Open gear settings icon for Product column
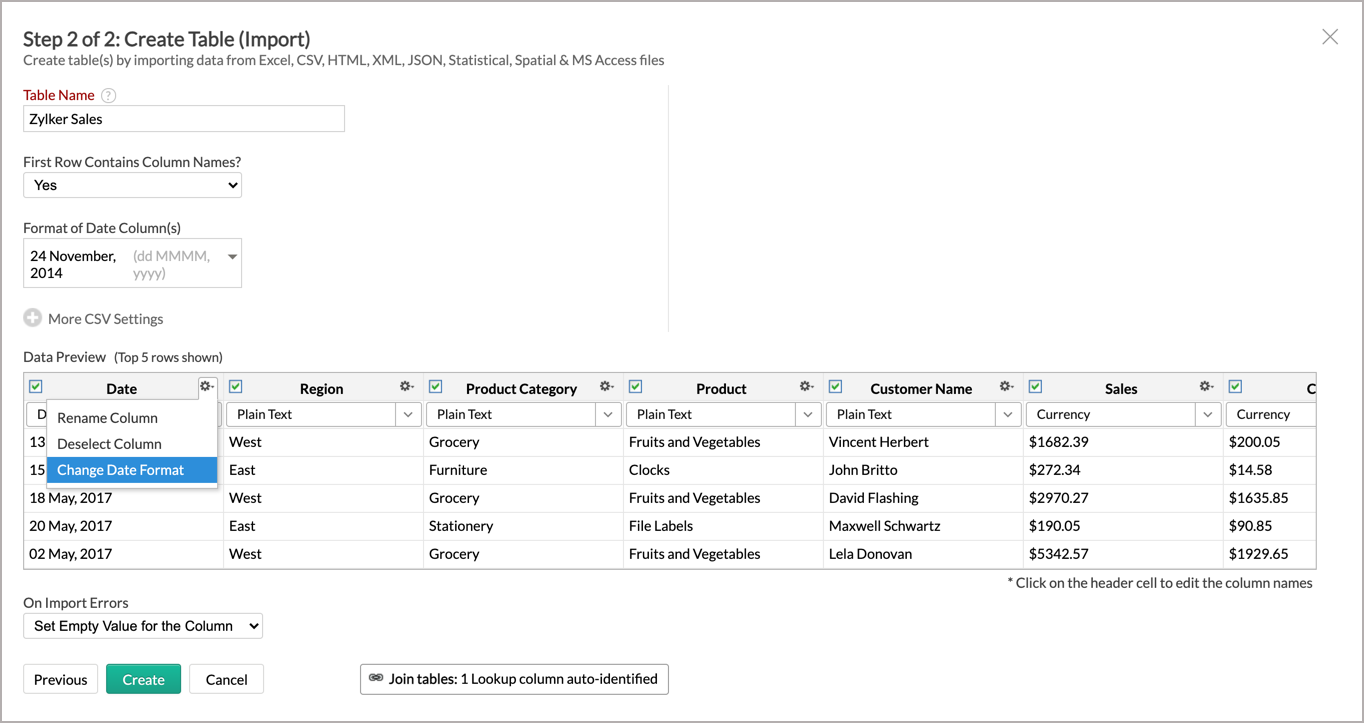 (x=806, y=387)
